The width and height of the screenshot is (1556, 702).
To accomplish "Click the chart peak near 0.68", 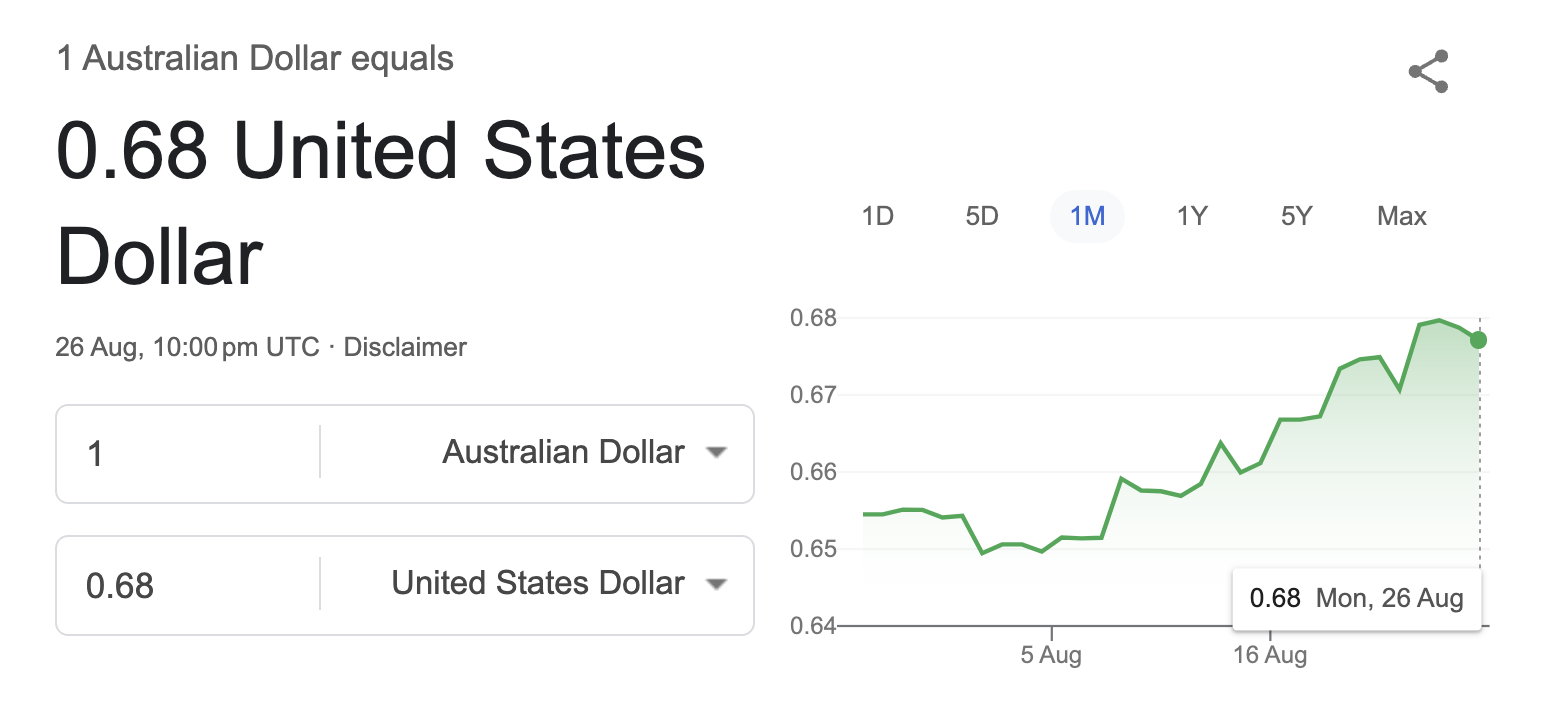I will coord(1438,320).
